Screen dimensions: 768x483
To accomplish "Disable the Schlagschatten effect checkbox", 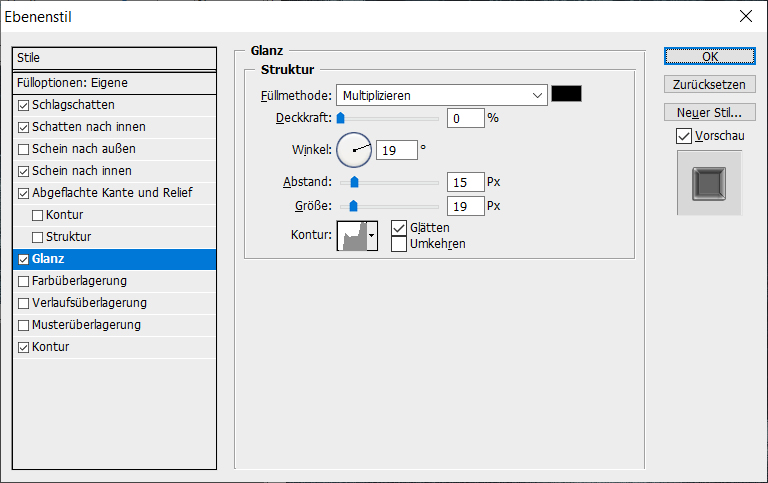I will (24, 105).
